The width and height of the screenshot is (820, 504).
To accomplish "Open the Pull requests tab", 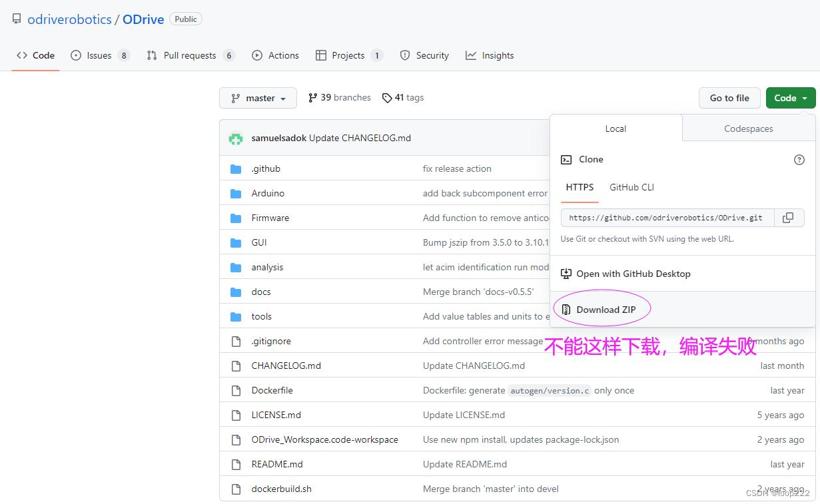I will click(x=190, y=55).
